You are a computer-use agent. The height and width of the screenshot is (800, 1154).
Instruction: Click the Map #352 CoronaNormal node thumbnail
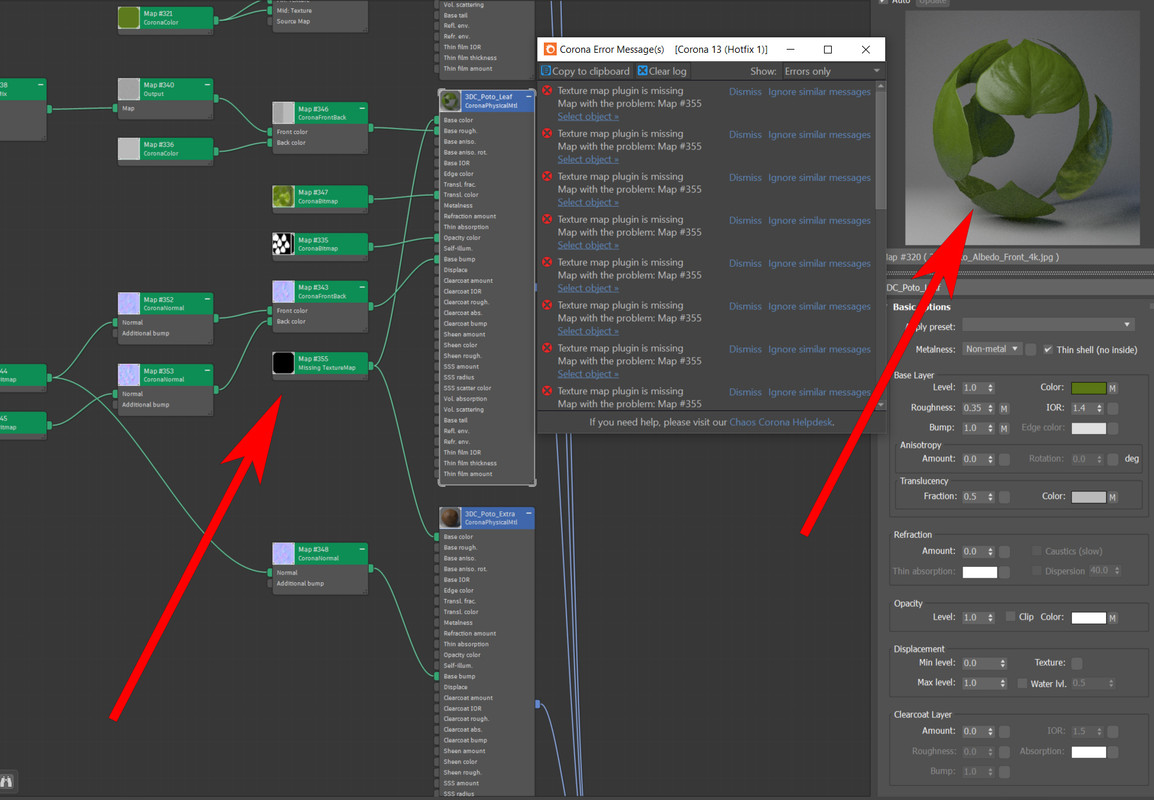click(129, 304)
